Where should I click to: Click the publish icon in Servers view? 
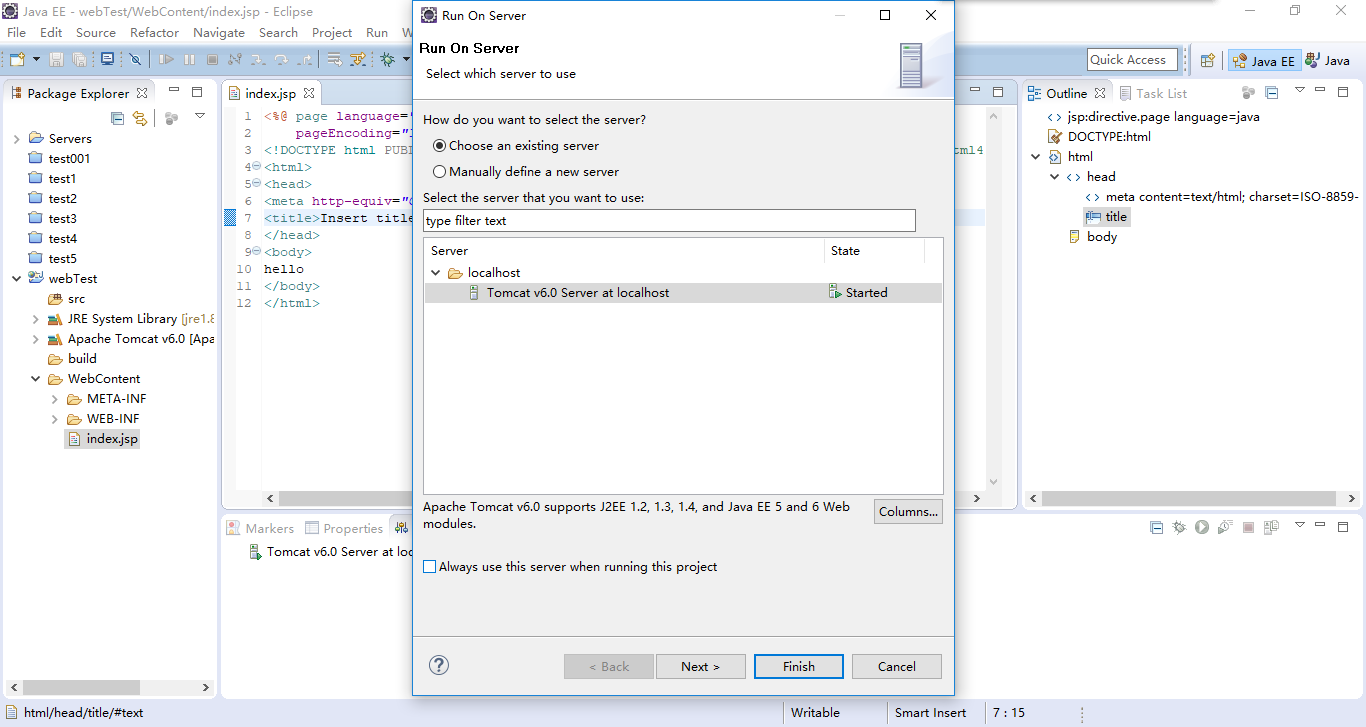1271,527
